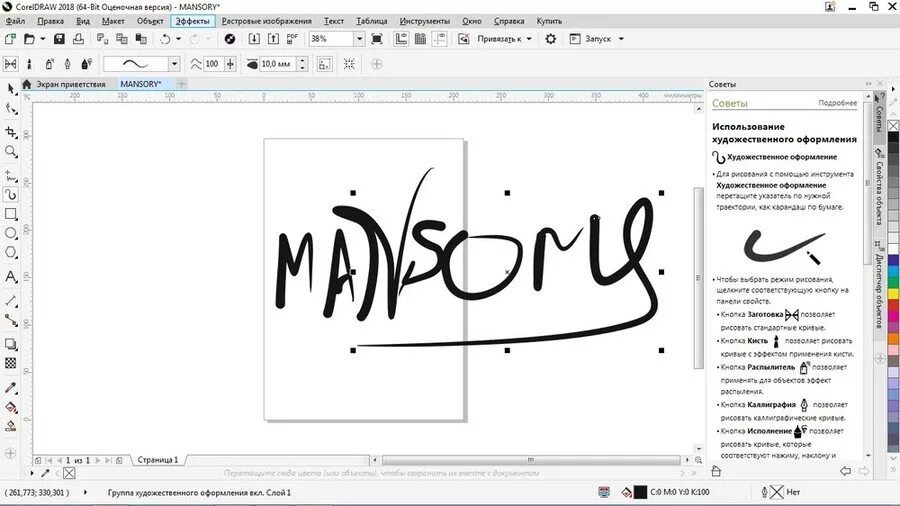Select the Text tool
This screenshot has width=900, height=506.
tap(10, 277)
